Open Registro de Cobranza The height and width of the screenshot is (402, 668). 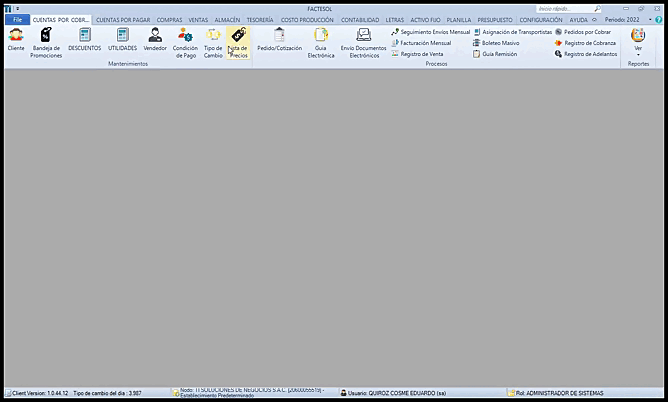click(590, 43)
